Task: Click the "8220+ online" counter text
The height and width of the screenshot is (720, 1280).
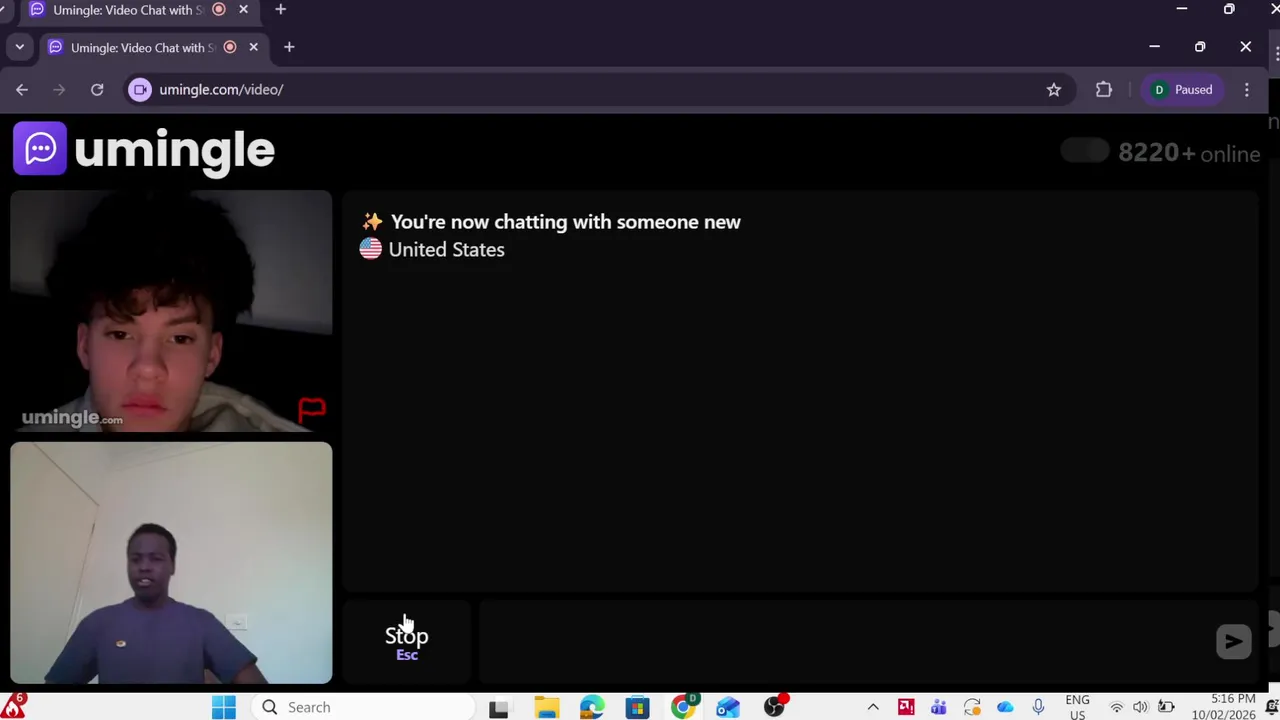Action: (x=1189, y=153)
